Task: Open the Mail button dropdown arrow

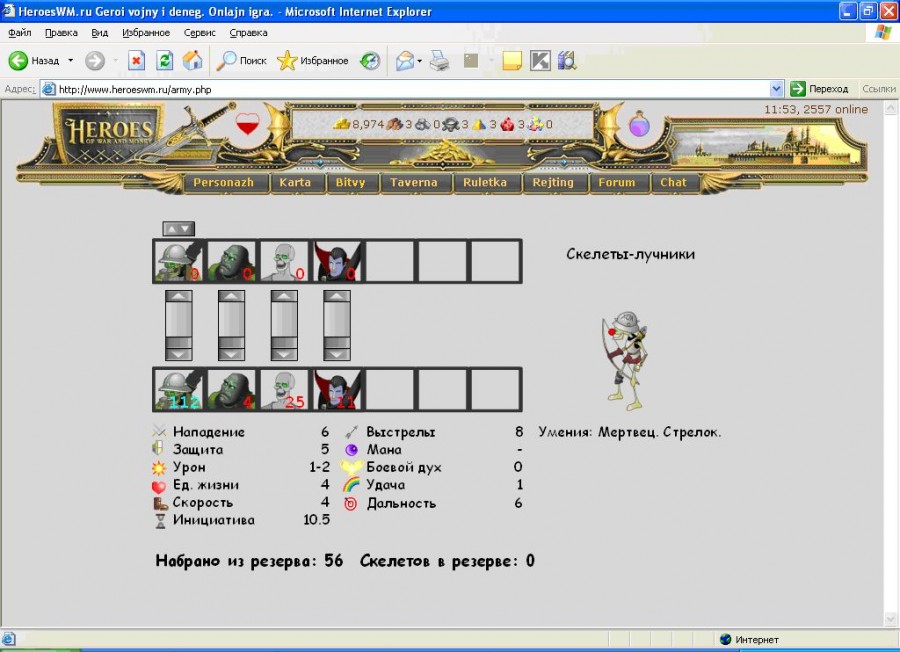Action: pyautogui.click(x=420, y=60)
